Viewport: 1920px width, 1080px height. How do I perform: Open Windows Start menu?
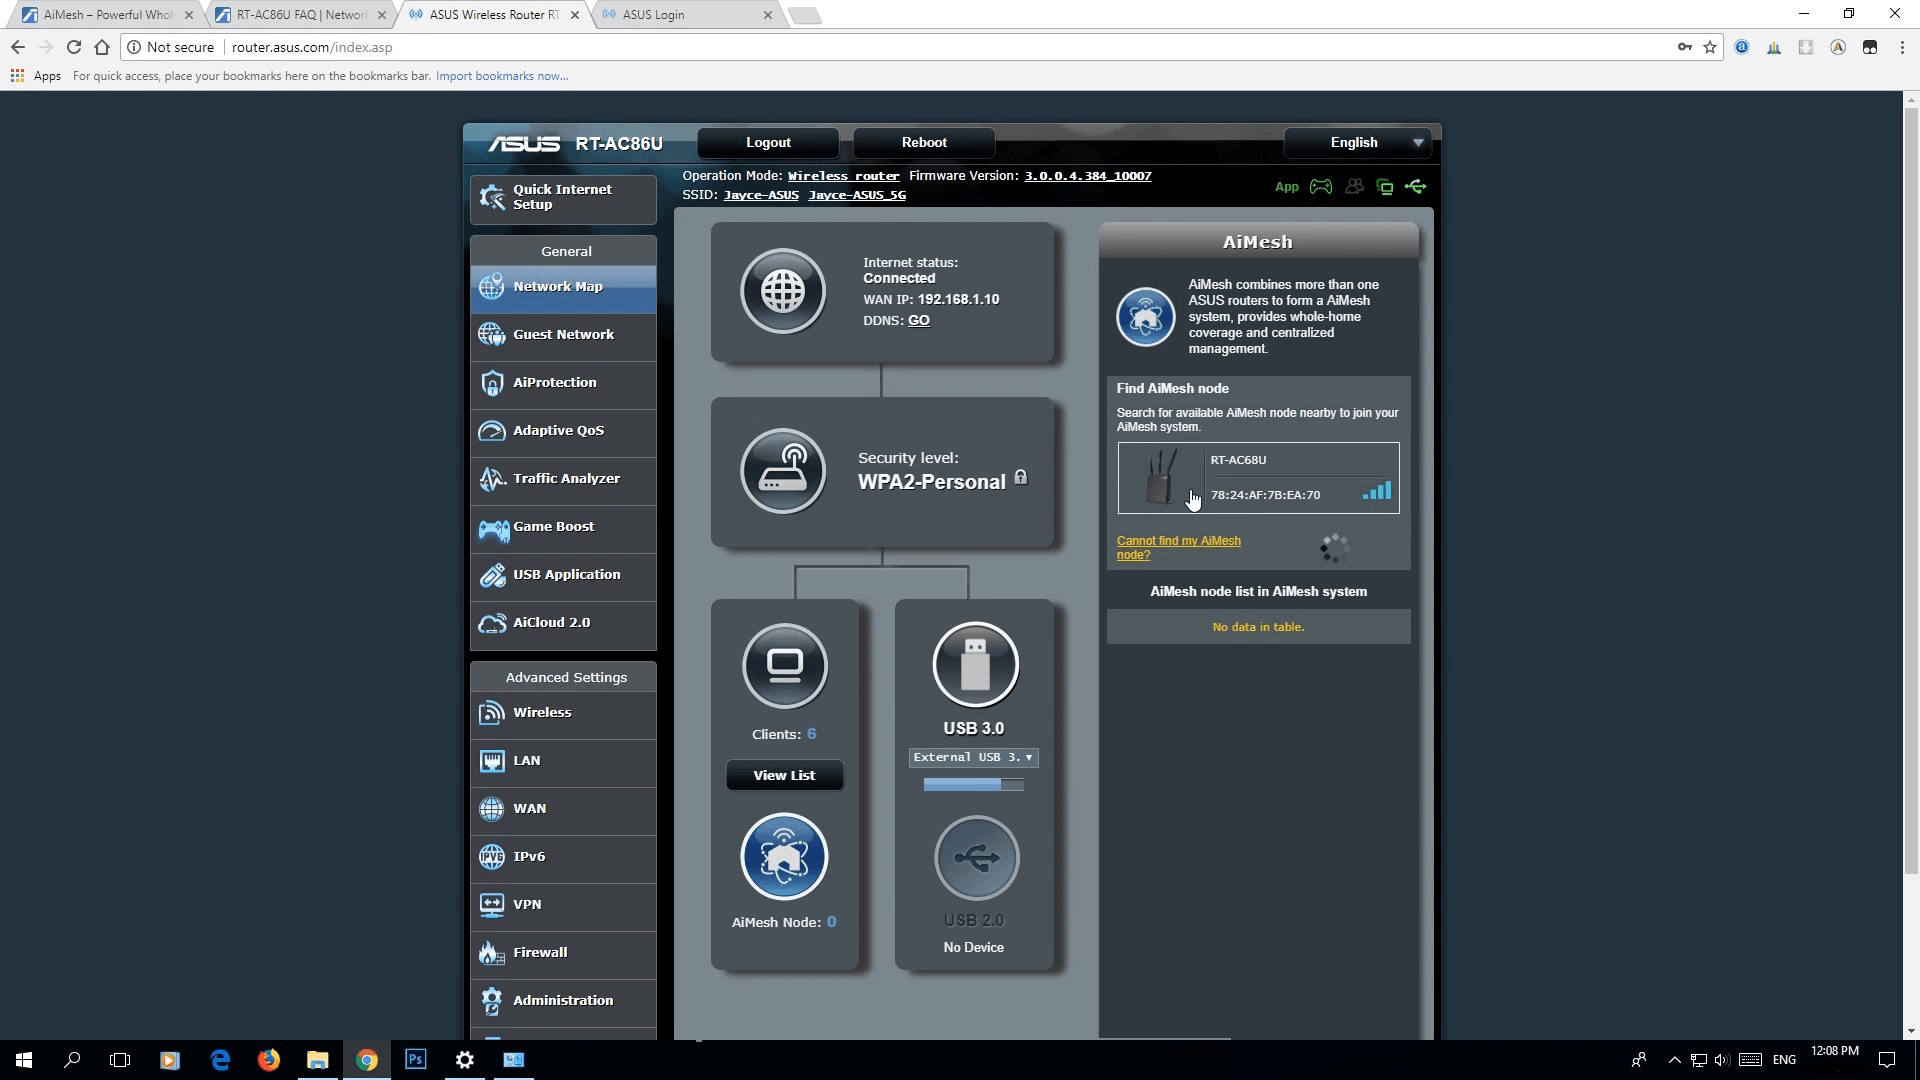click(x=24, y=1060)
